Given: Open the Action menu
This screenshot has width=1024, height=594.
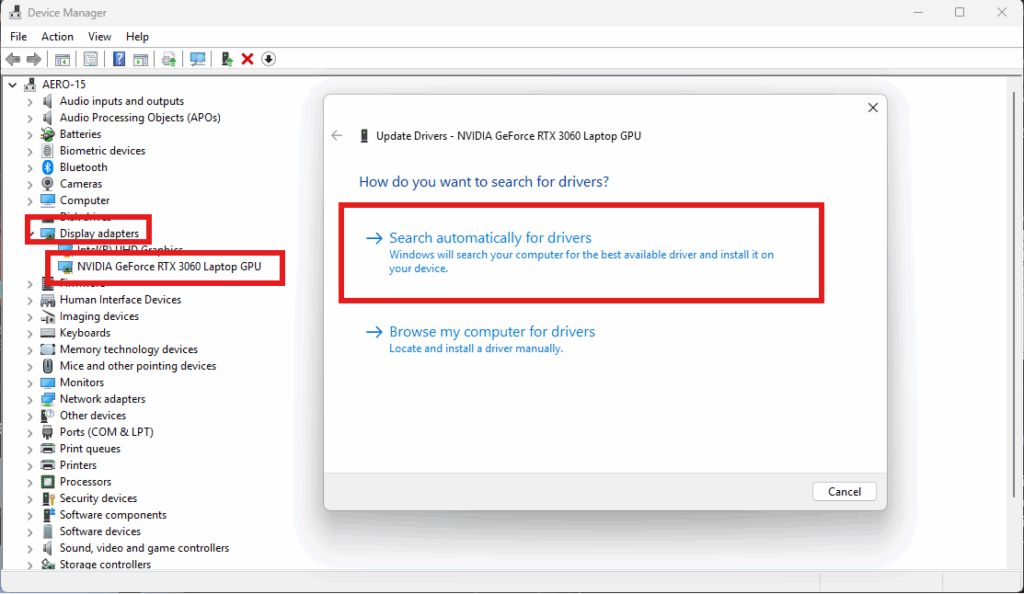Looking at the screenshot, I should click(57, 37).
